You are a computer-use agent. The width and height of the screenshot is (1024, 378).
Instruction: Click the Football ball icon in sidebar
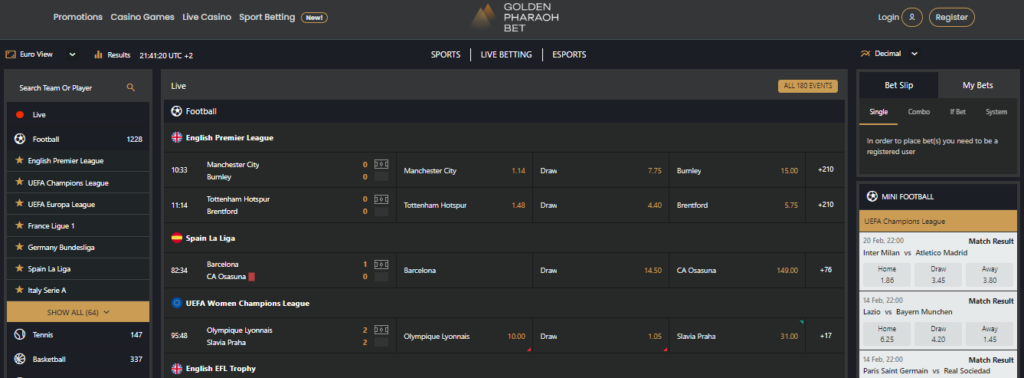pos(20,139)
